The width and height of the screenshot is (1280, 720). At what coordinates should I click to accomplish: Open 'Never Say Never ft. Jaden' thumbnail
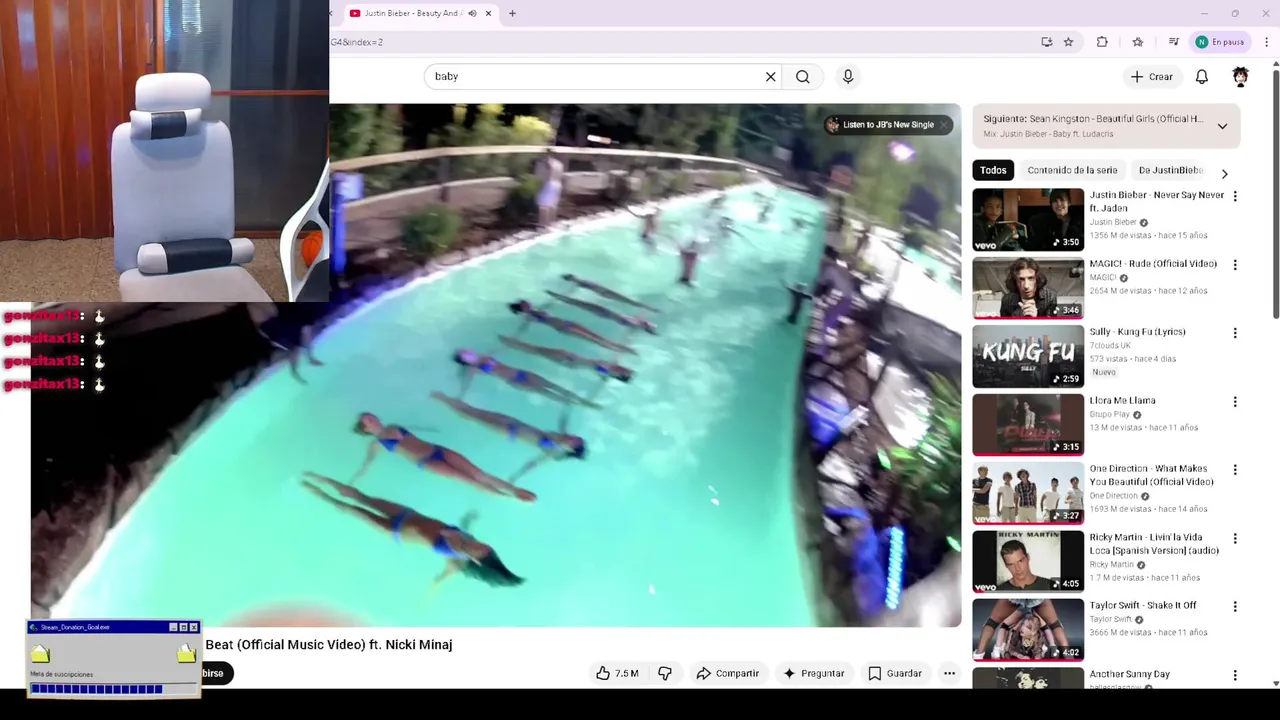[x=1028, y=219]
